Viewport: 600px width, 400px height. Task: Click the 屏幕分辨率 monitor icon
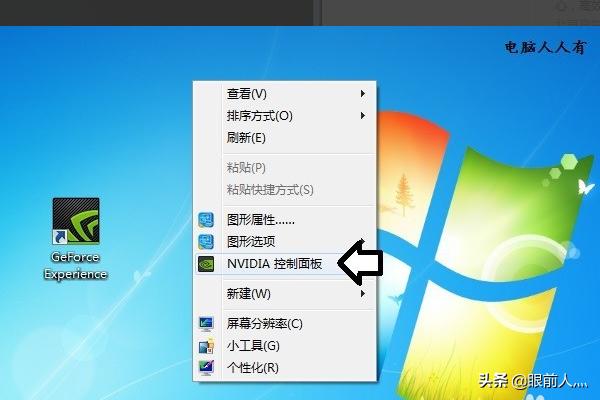206,323
